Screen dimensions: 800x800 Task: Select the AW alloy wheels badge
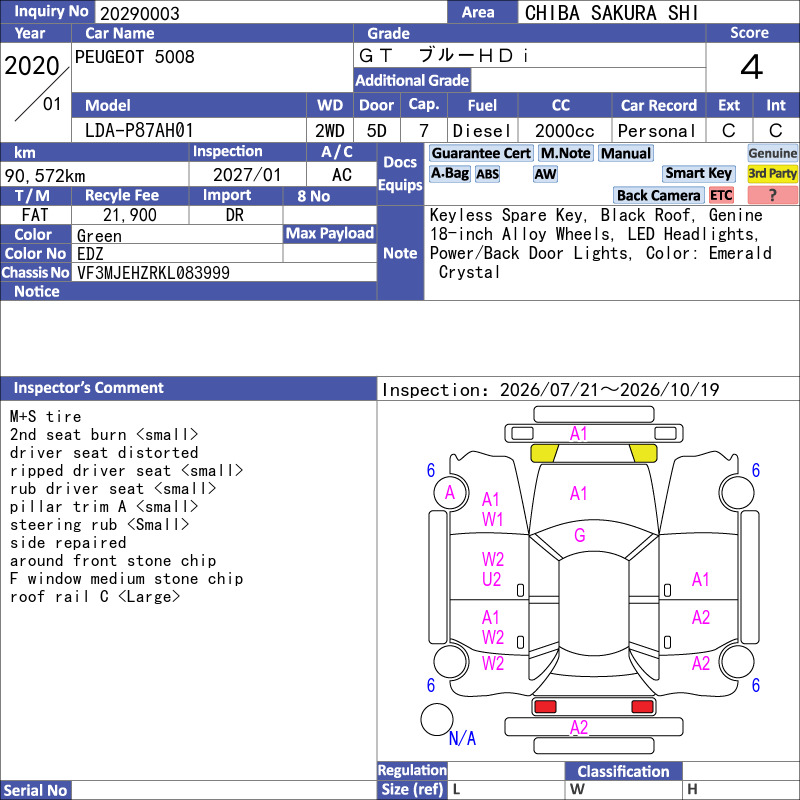[x=545, y=174]
